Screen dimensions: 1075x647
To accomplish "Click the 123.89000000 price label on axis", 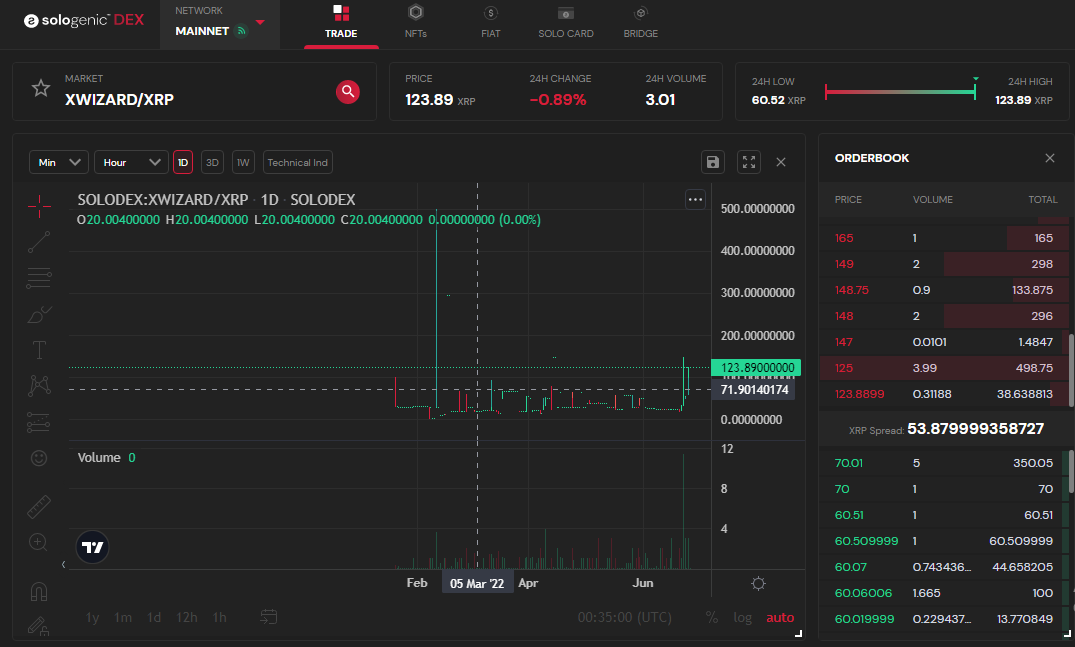I will pos(756,368).
